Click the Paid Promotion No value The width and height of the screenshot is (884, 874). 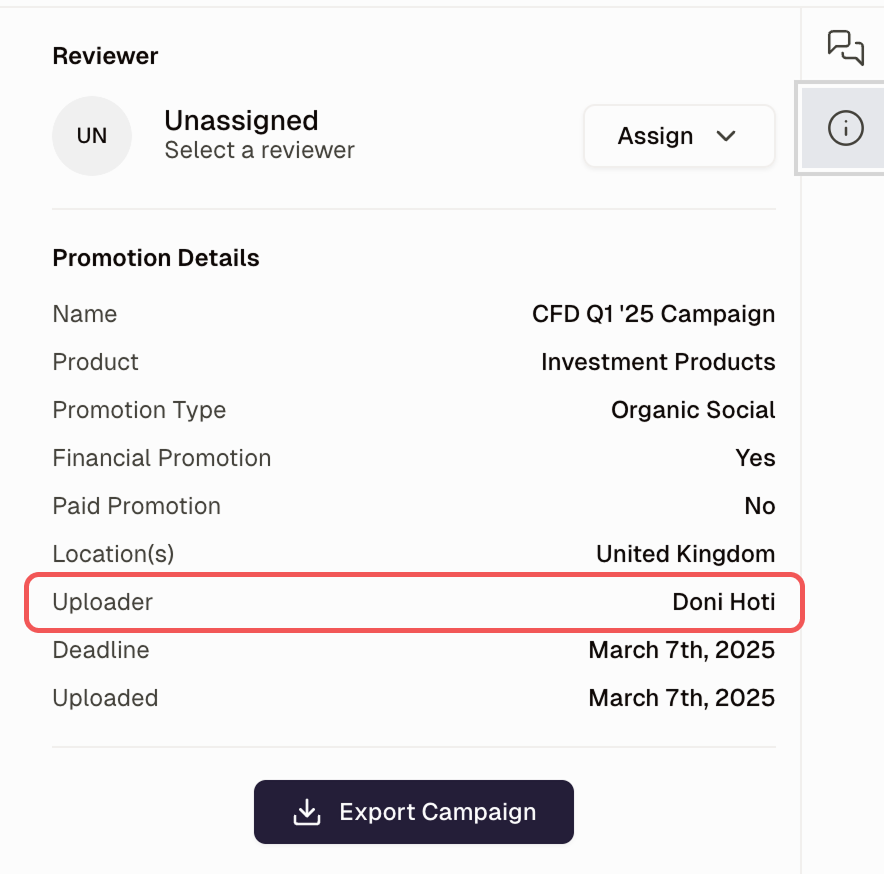tap(760, 506)
